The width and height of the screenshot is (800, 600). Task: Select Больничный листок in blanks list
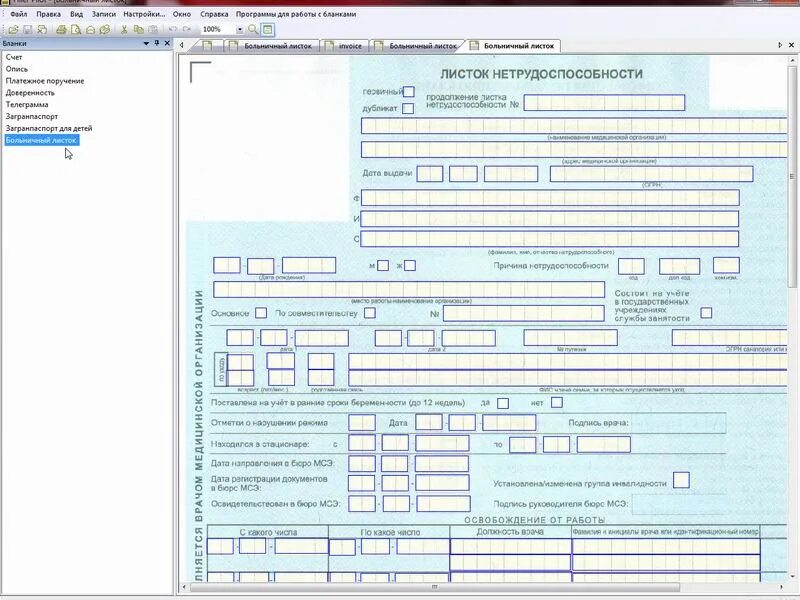pyautogui.click(x=41, y=140)
